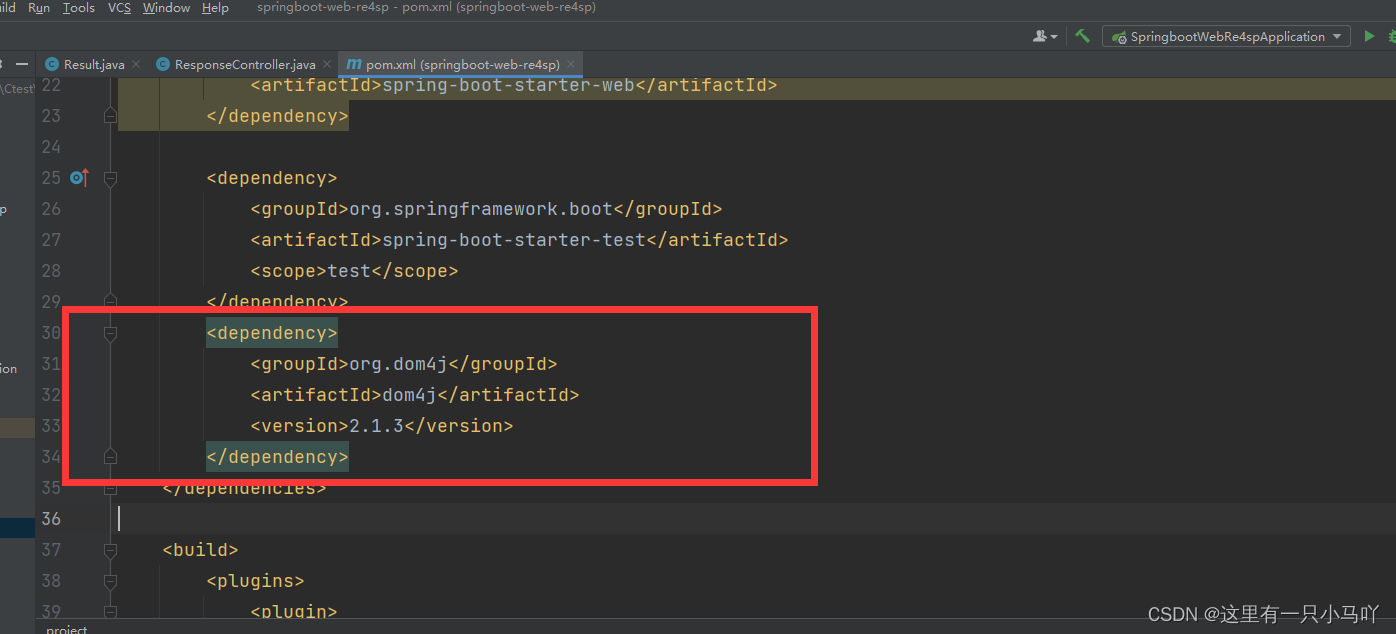Click line number 32 in the gutter
Viewport: 1396px width, 634px height.
tap(50, 394)
